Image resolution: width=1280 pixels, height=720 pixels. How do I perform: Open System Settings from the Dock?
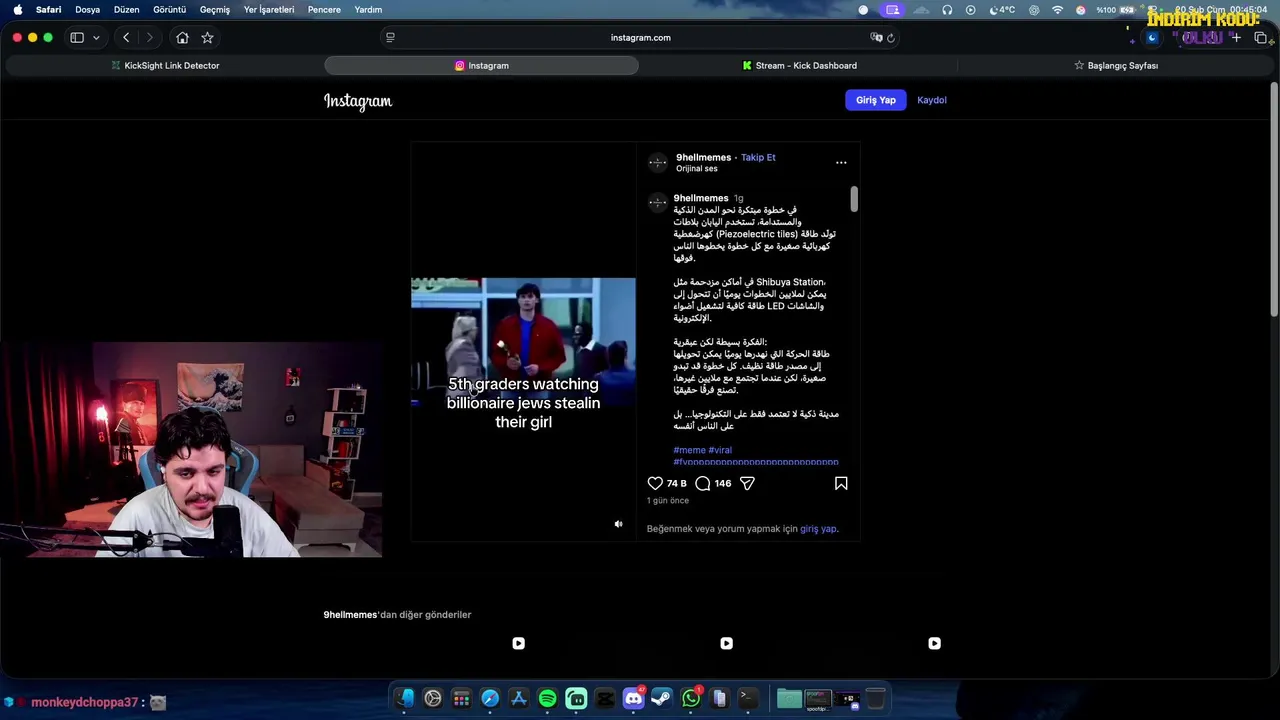tap(433, 699)
